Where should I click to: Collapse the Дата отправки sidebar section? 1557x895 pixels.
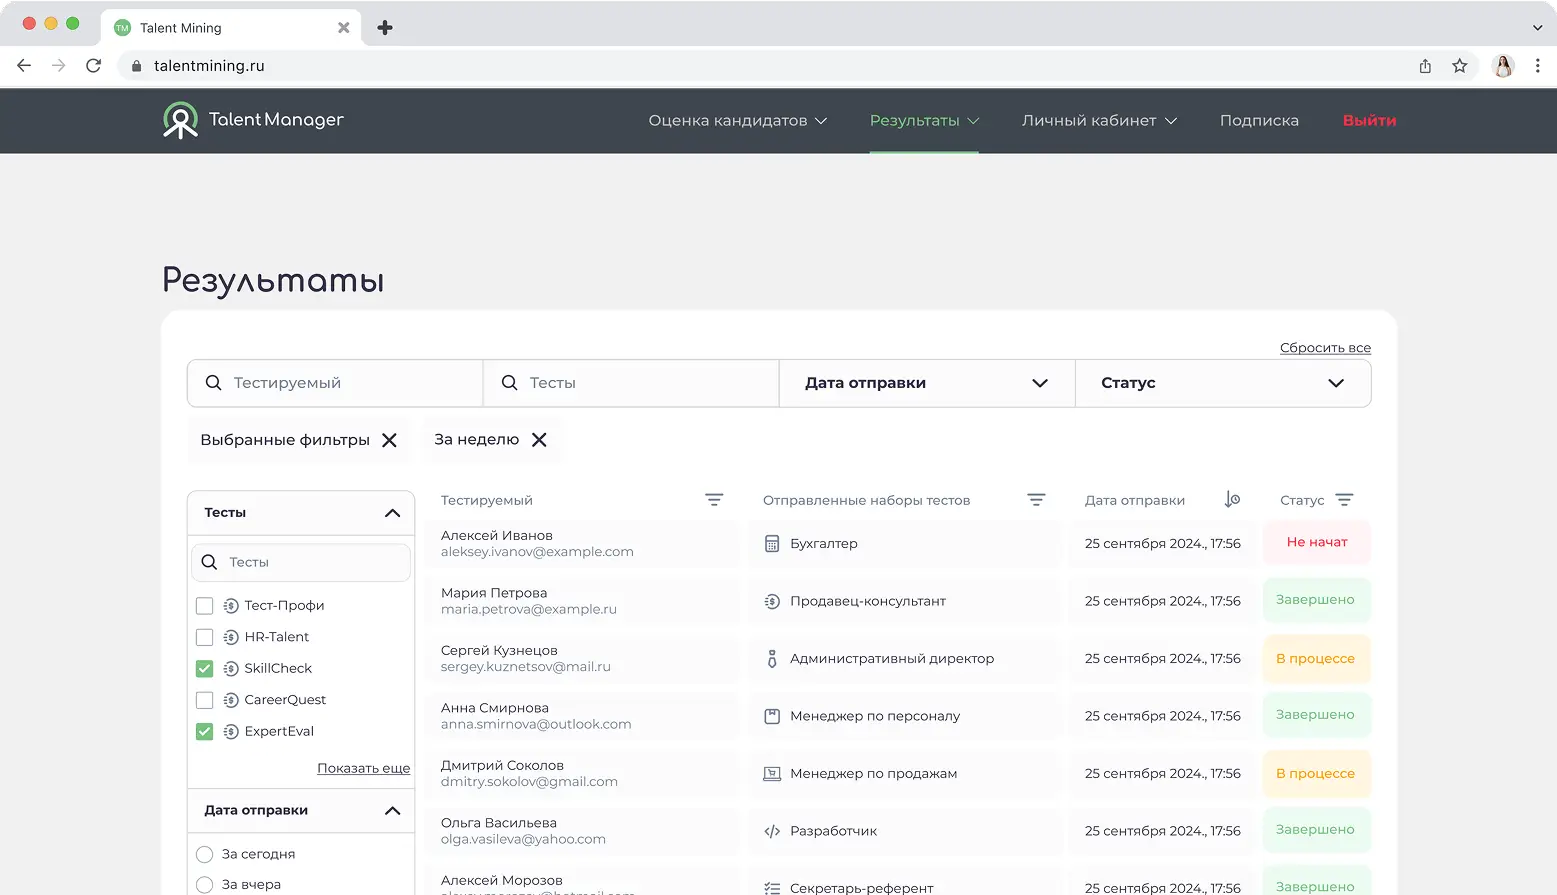click(x=392, y=811)
